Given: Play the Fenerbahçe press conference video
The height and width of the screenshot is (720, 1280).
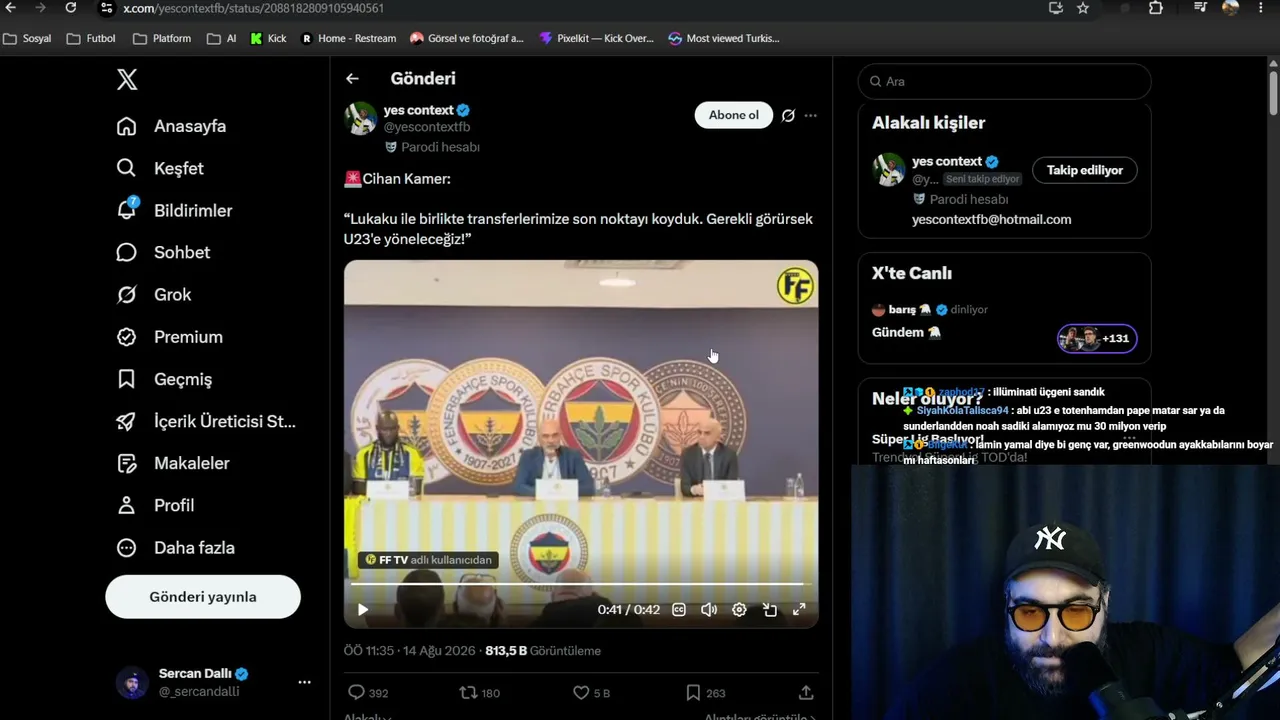Looking at the screenshot, I should click(363, 609).
